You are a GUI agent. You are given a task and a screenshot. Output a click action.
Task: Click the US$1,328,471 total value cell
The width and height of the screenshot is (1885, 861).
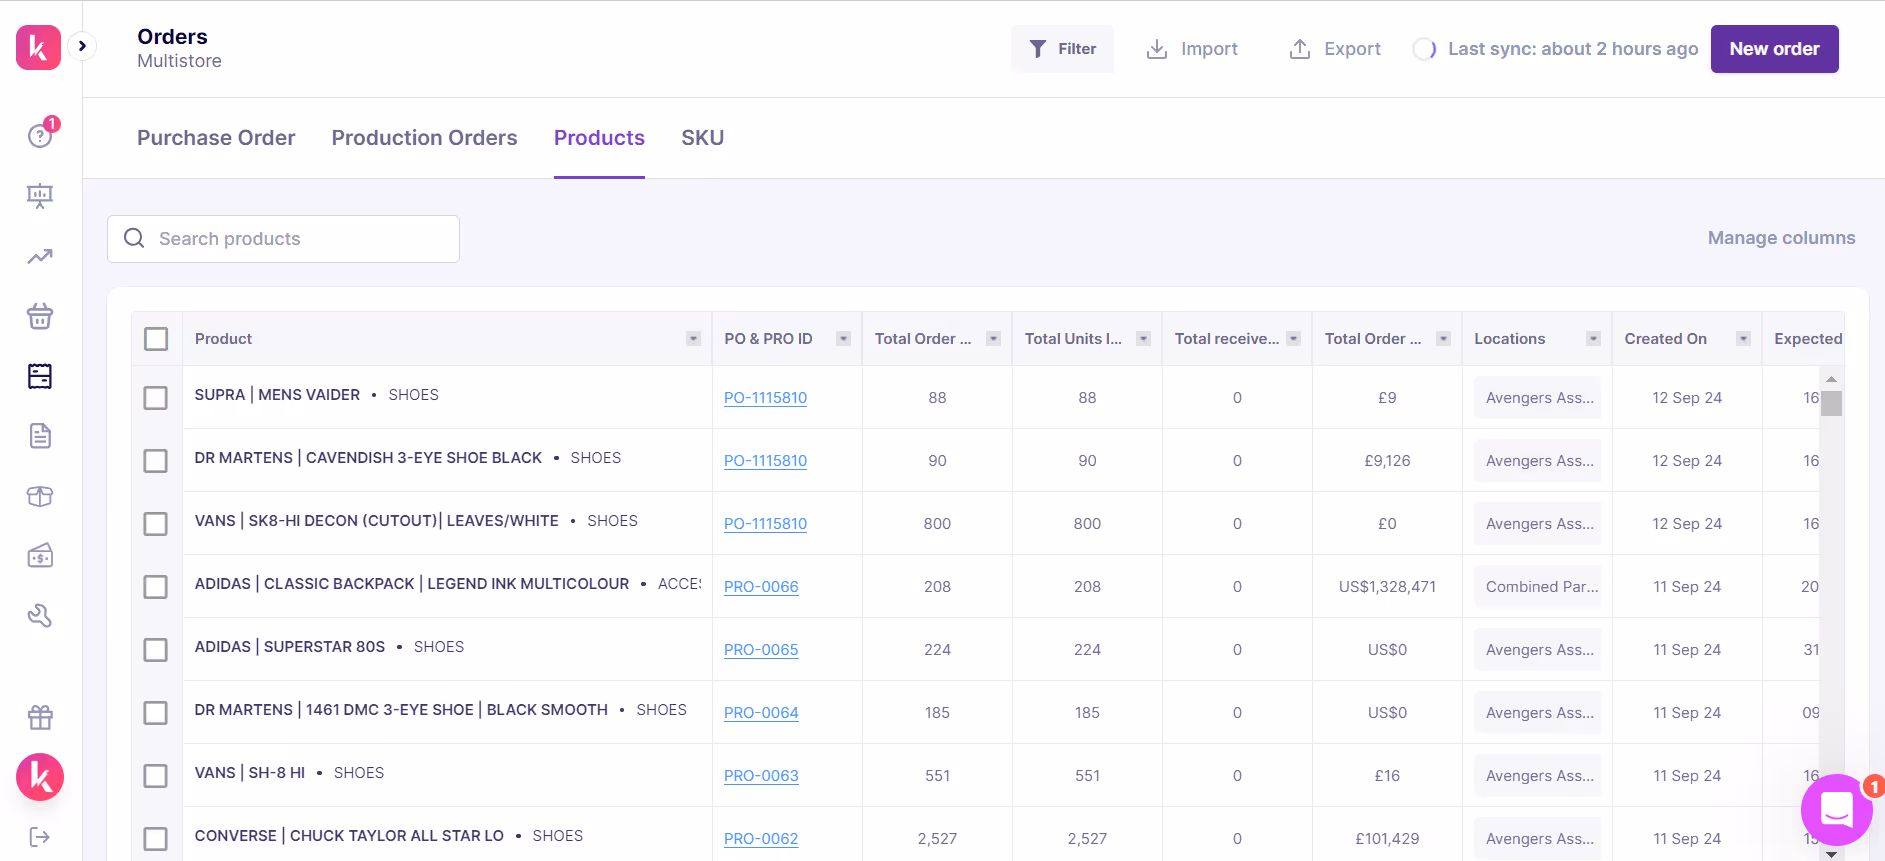click(x=1387, y=587)
